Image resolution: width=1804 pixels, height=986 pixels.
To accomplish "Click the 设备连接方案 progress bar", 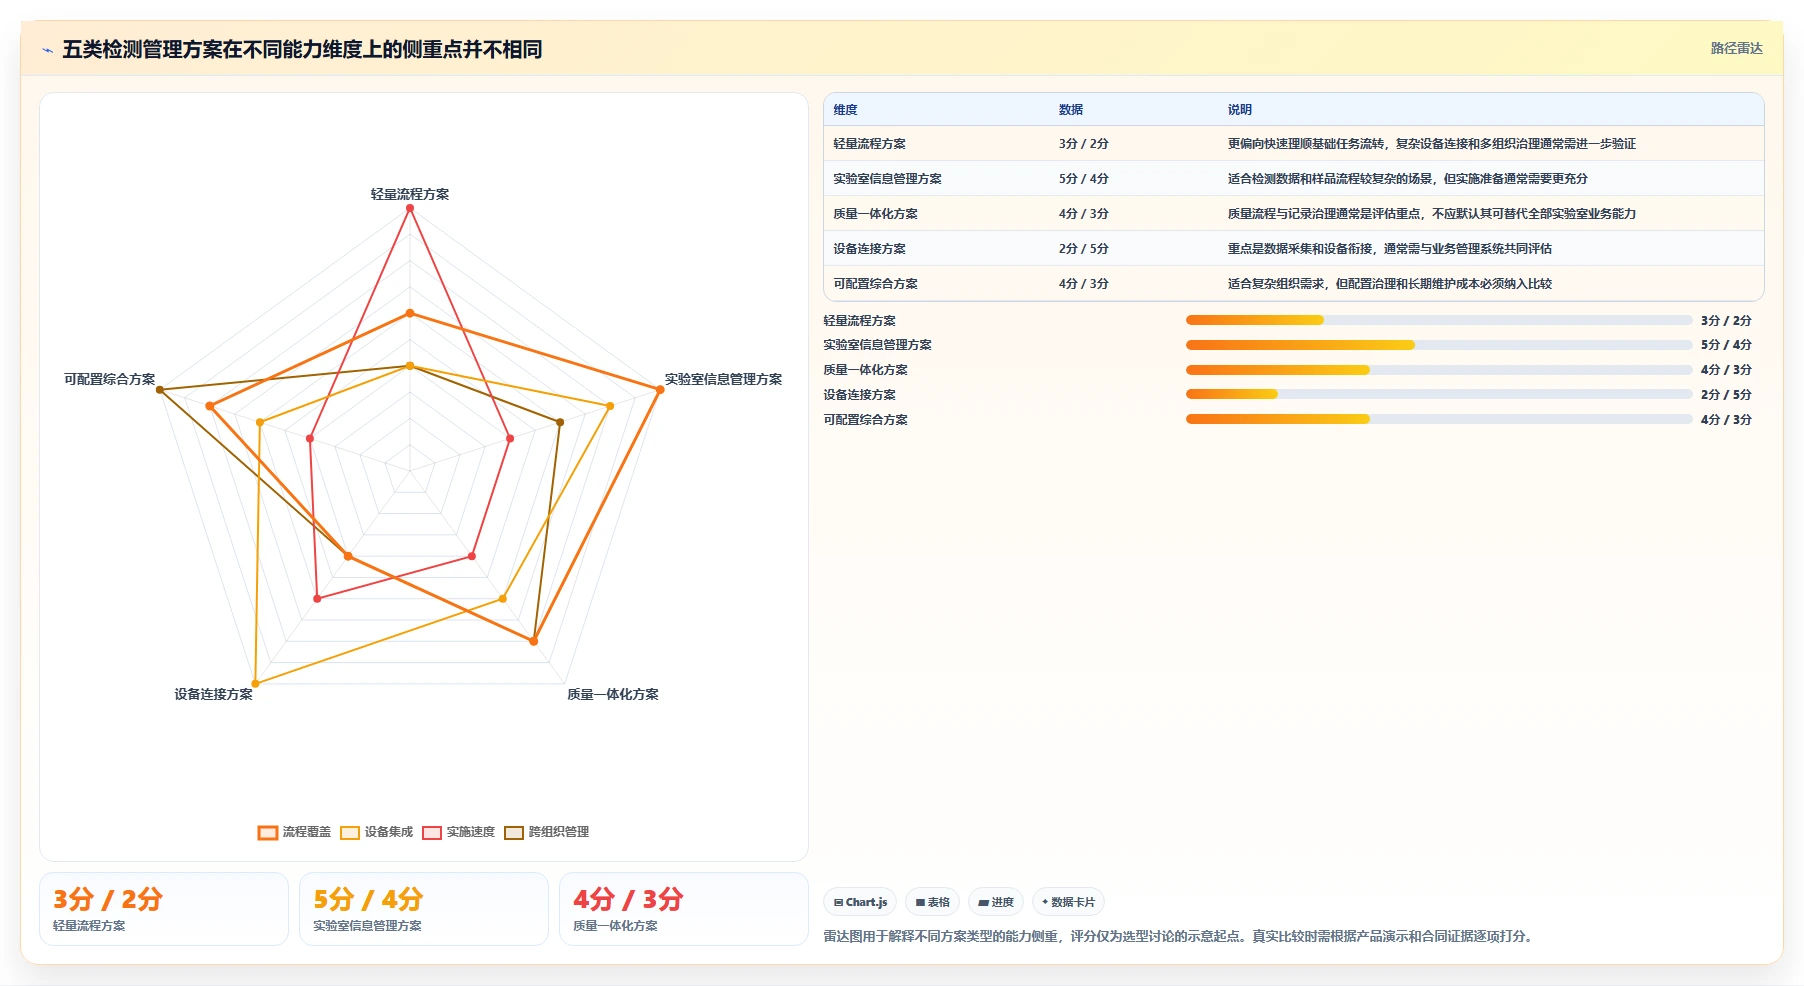I will pyautogui.click(x=1438, y=394).
